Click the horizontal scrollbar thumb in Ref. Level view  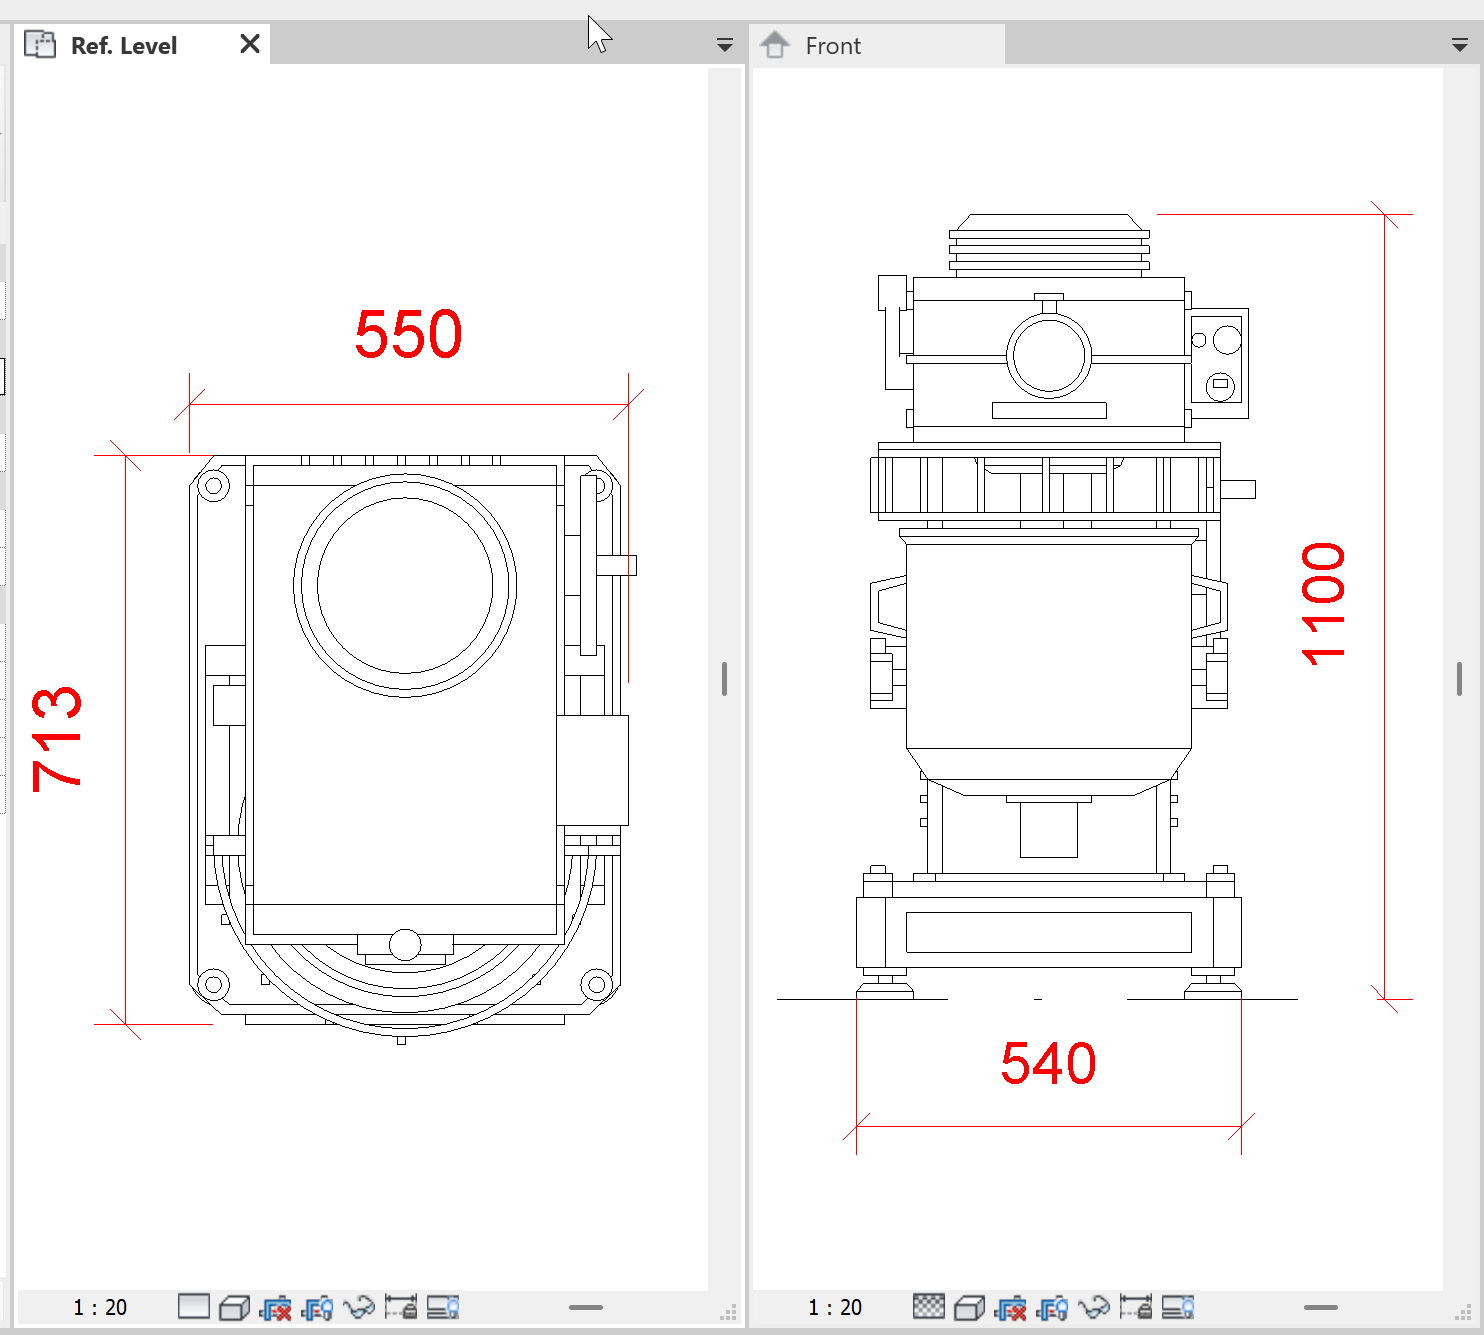tap(586, 1307)
